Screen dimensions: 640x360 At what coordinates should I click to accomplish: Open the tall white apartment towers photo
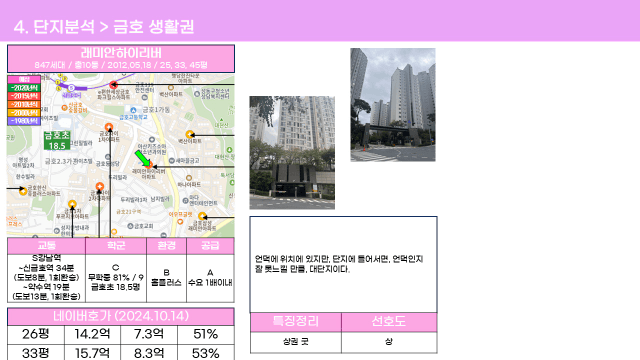click(393, 104)
